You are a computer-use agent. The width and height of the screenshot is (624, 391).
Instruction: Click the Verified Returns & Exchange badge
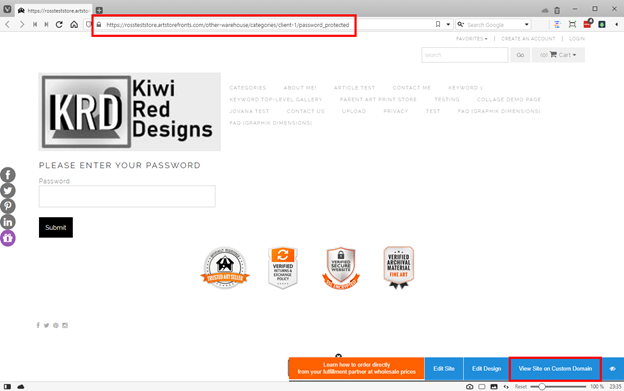[x=283, y=268]
